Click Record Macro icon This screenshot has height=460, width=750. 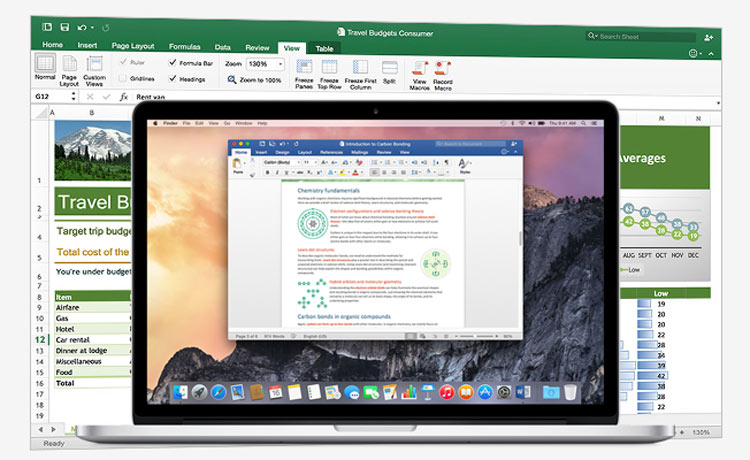[x=442, y=69]
